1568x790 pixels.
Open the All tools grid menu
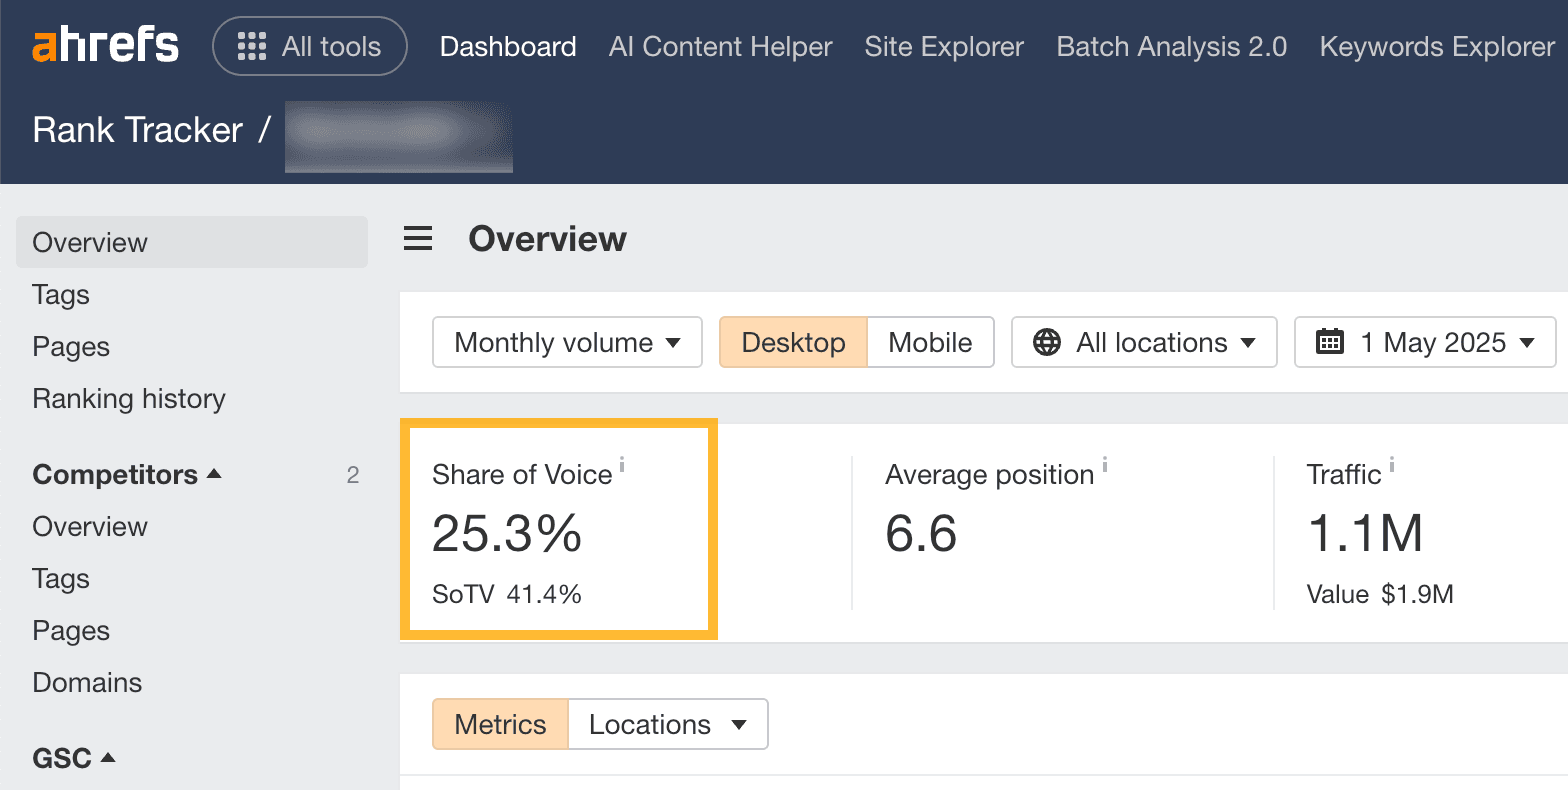(309, 47)
